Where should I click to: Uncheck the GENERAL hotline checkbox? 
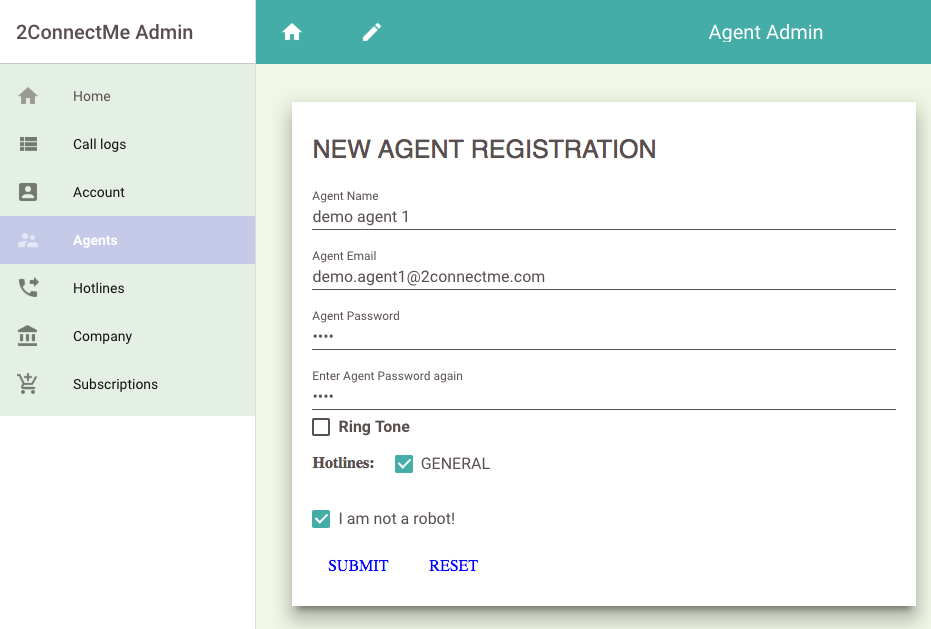[404, 464]
